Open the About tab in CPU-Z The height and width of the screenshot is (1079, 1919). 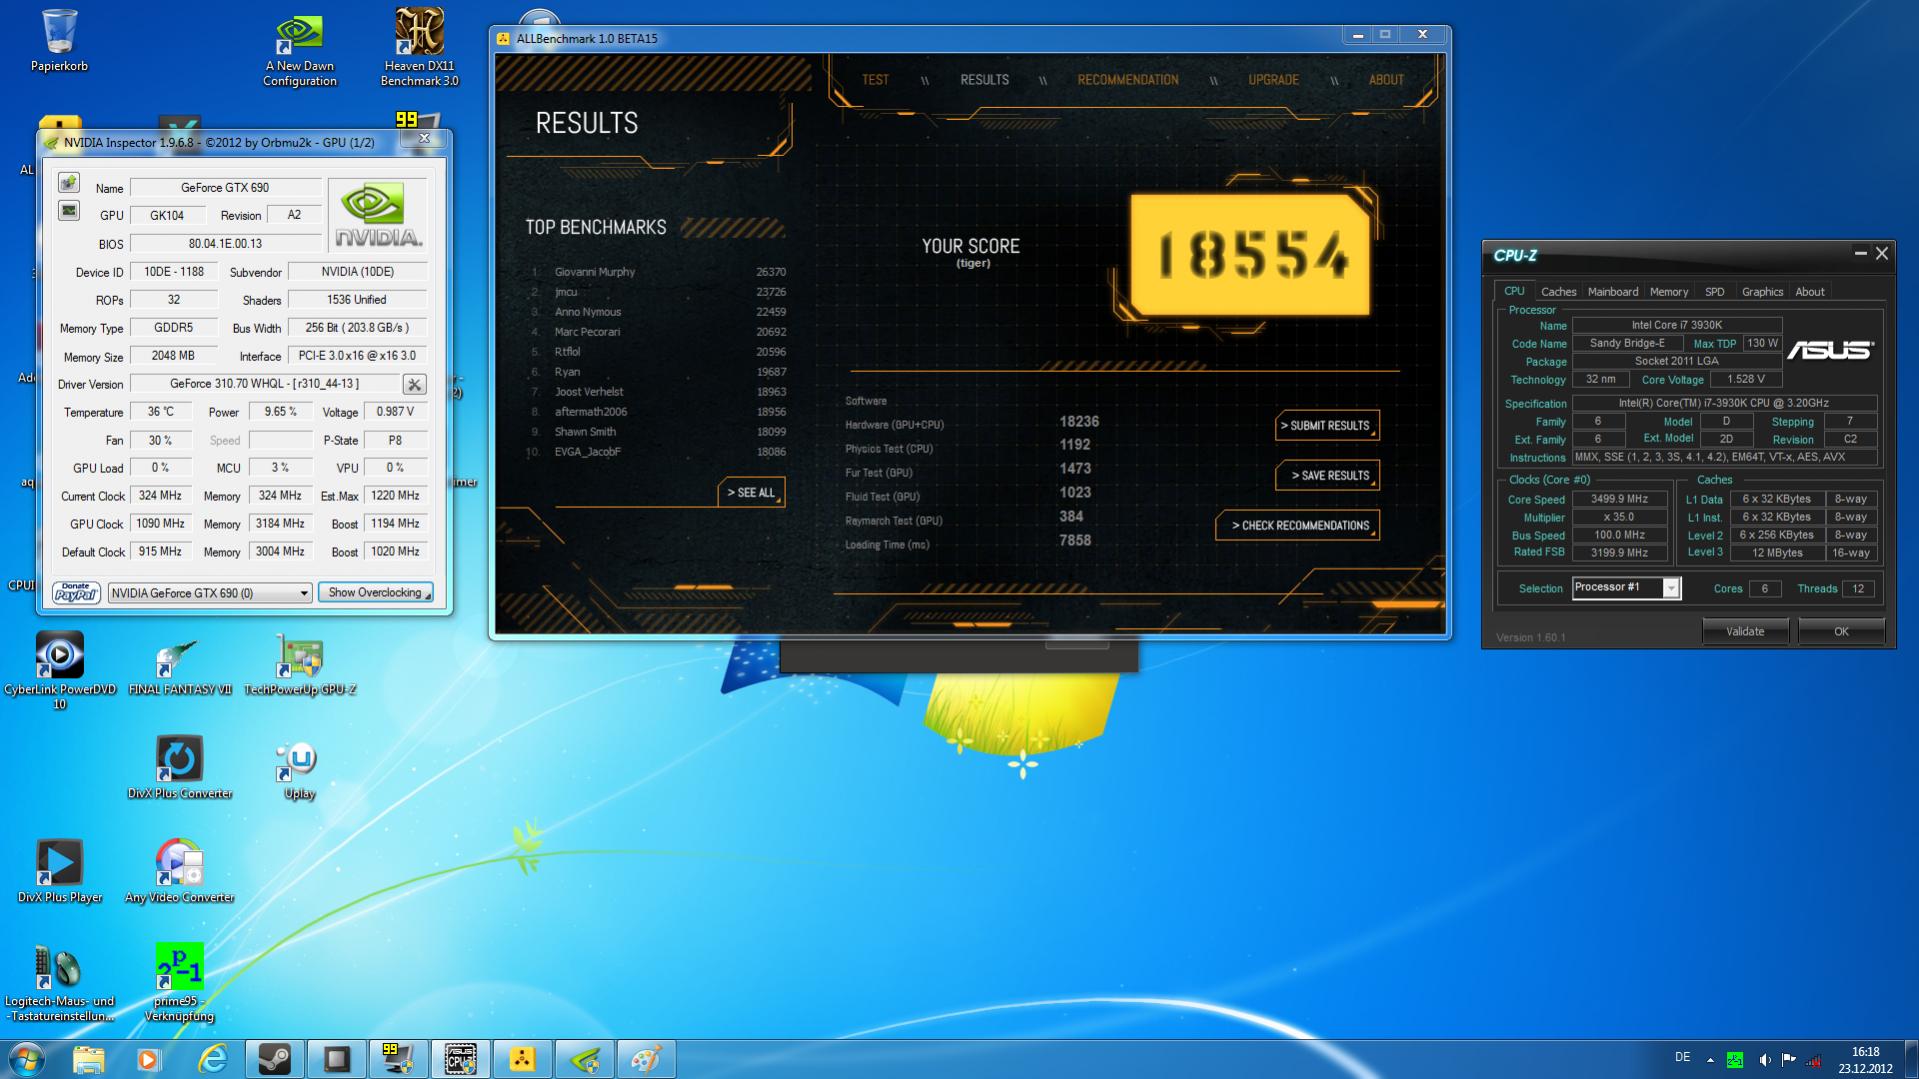click(x=1809, y=292)
